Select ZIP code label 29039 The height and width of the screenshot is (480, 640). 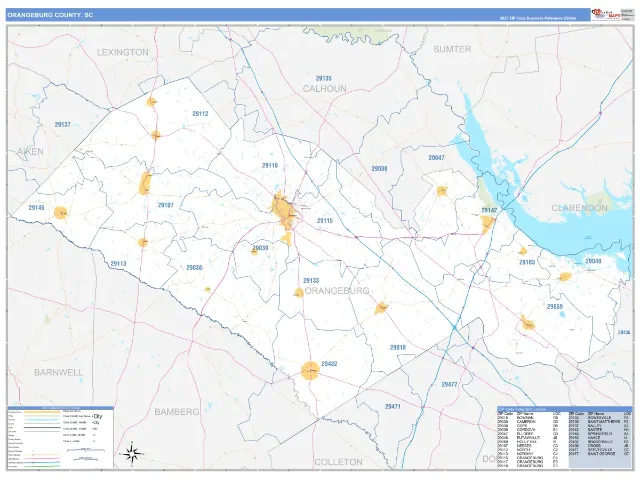[x=260, y=248]
